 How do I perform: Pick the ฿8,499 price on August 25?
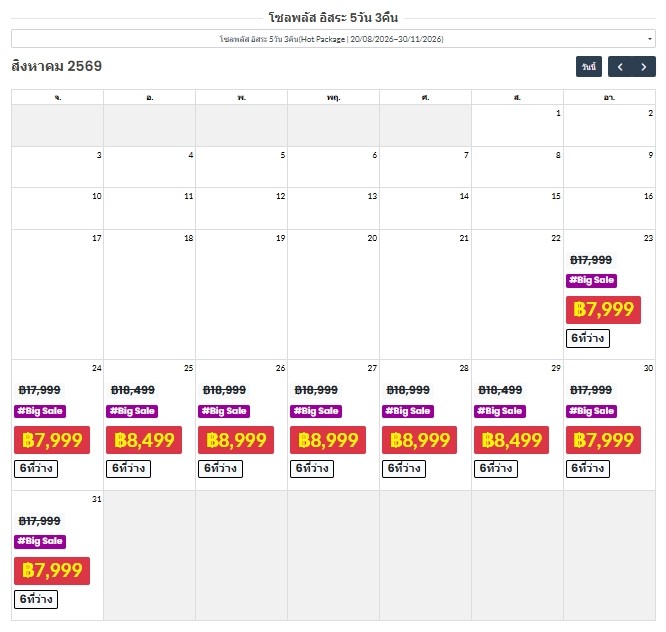[x=144, y=440]
